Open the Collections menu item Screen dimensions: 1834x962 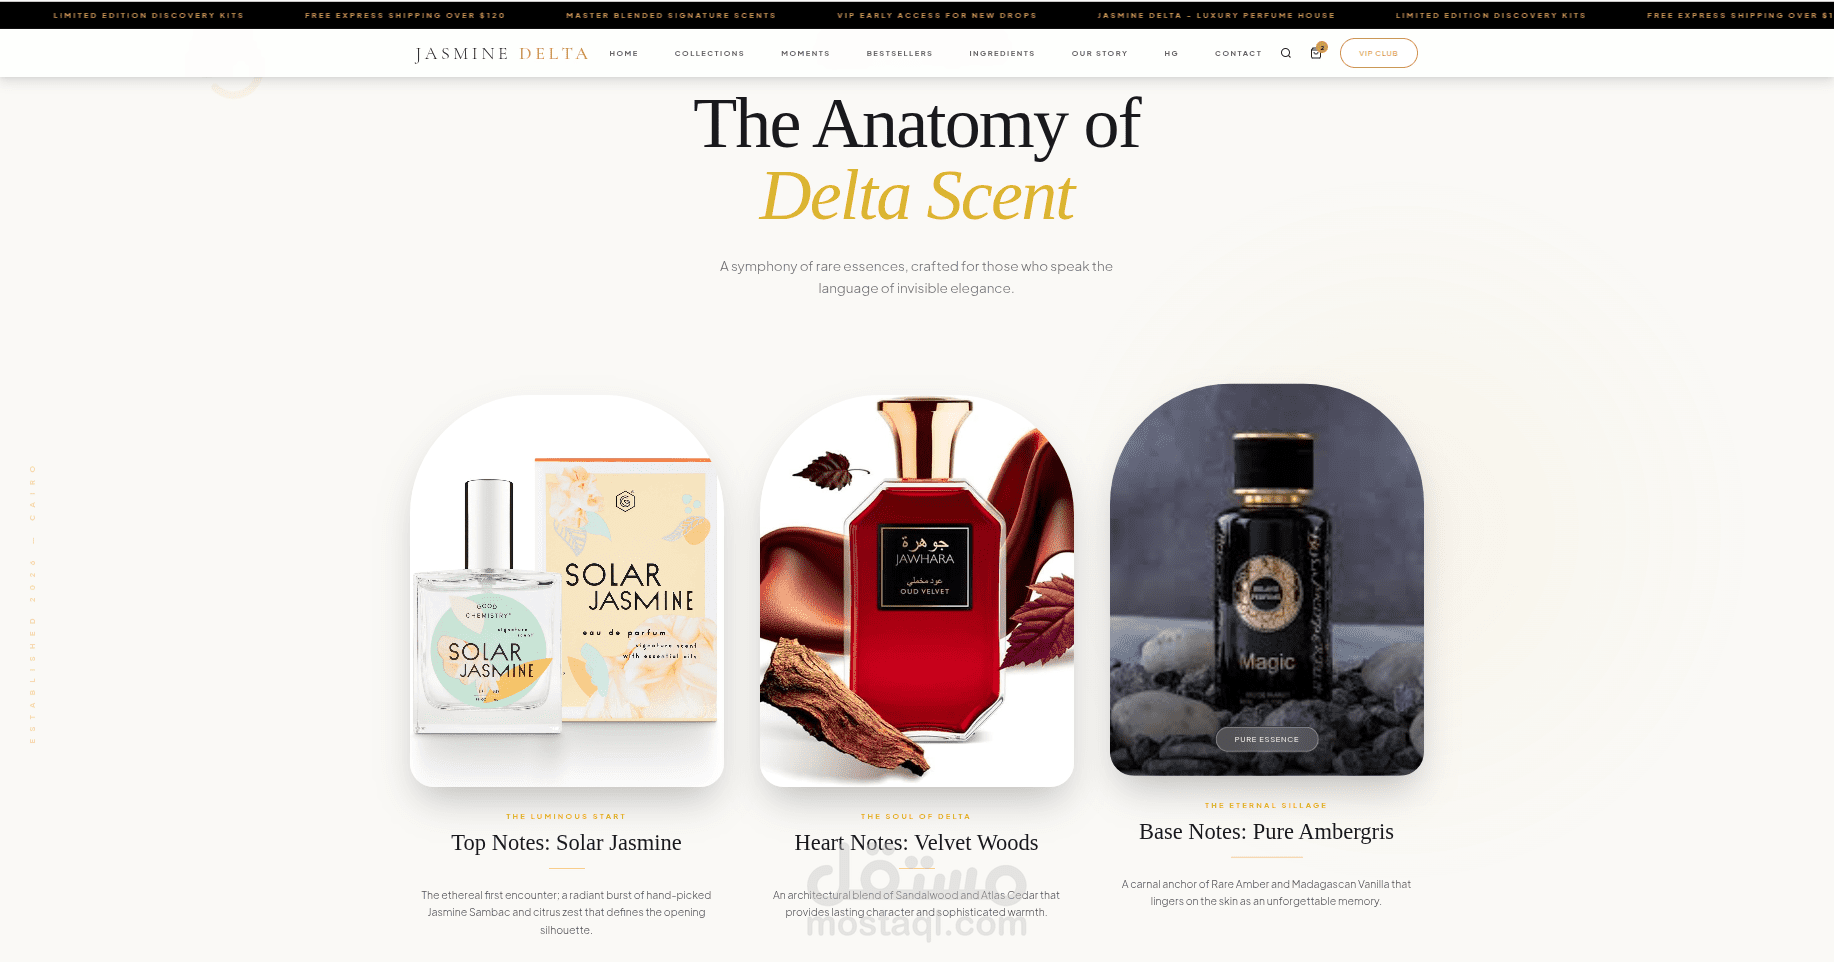tap(709, 54)
